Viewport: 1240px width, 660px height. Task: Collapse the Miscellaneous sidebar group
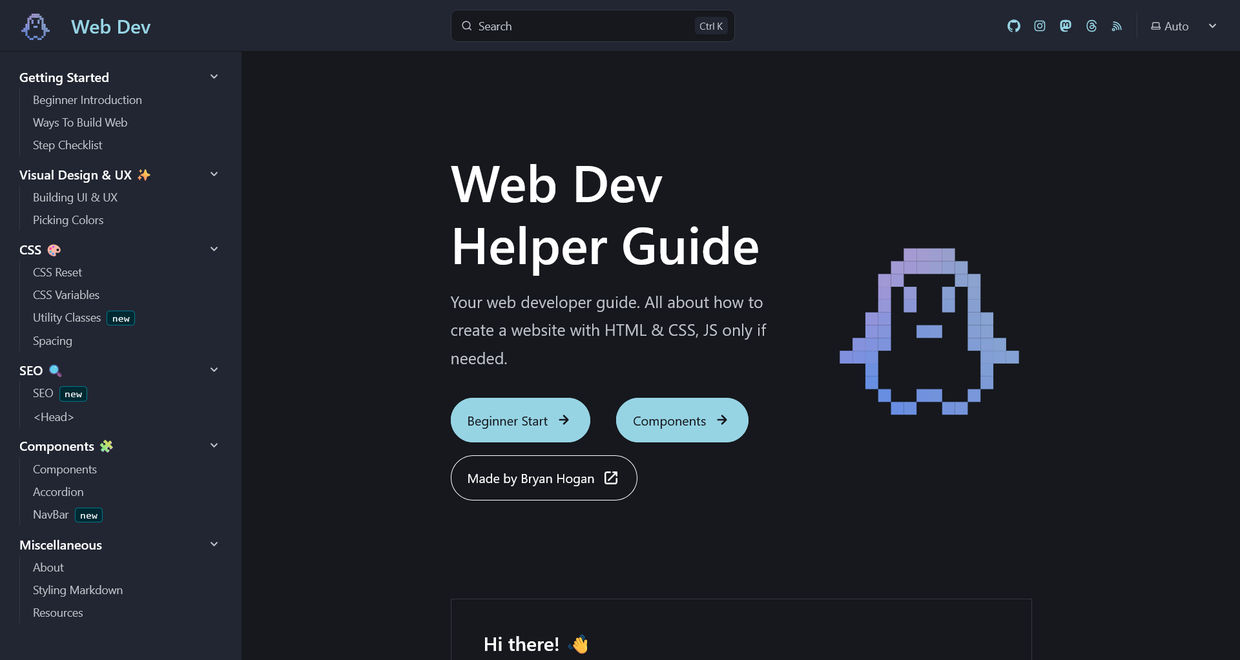(x=214, y=544)
